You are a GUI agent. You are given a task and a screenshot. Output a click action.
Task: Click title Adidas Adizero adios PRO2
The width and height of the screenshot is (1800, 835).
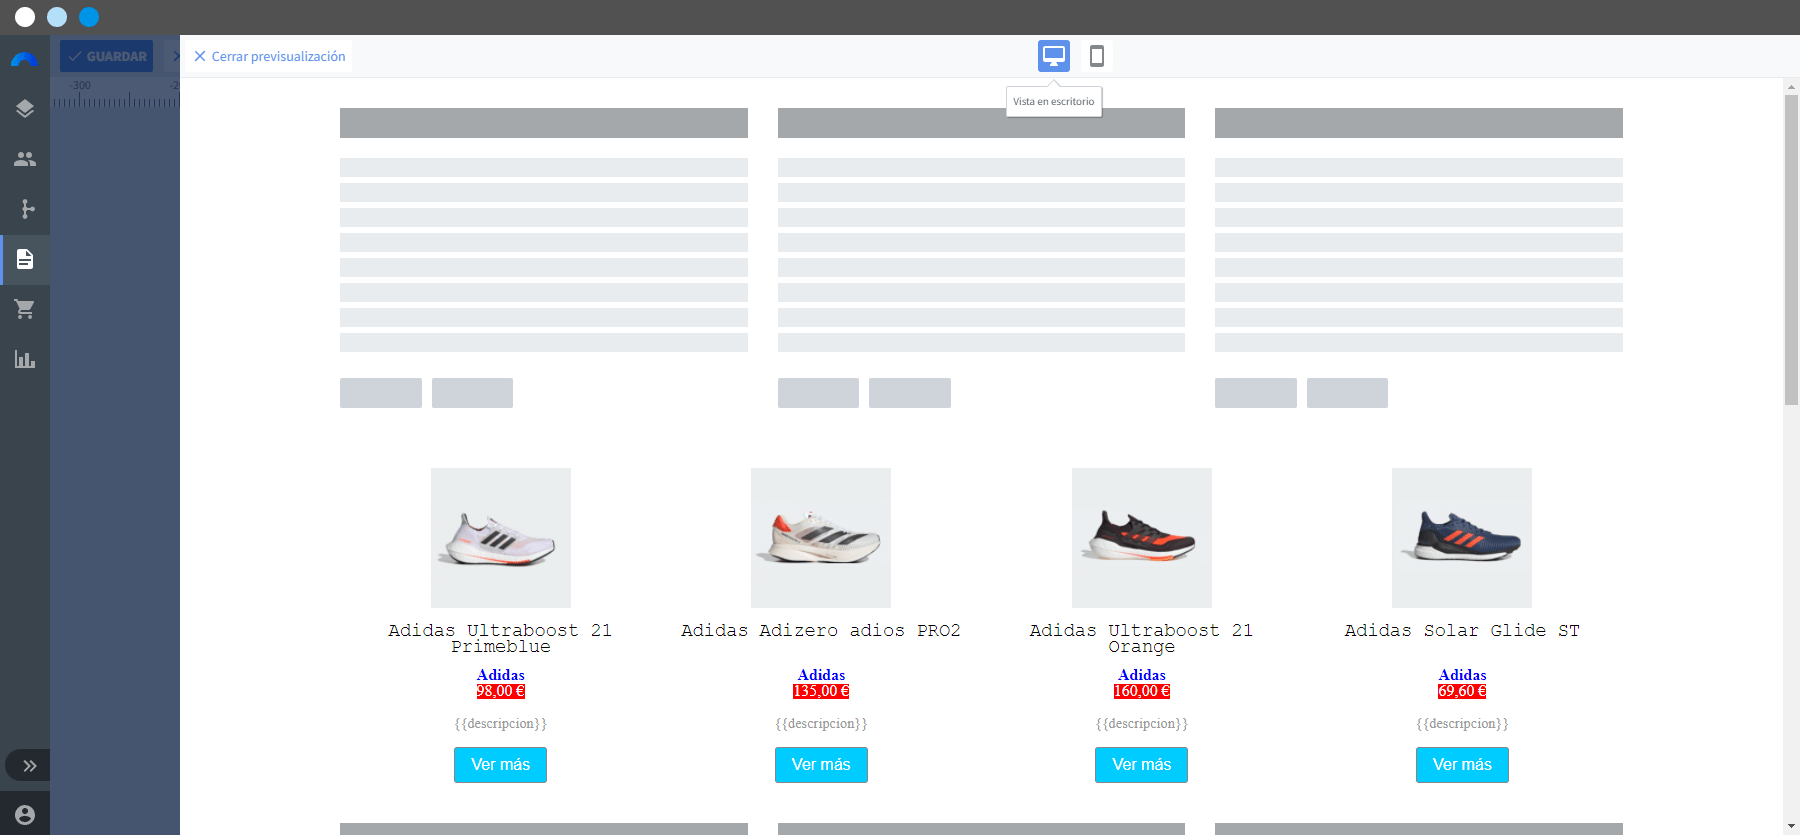(x=821, y=630)
